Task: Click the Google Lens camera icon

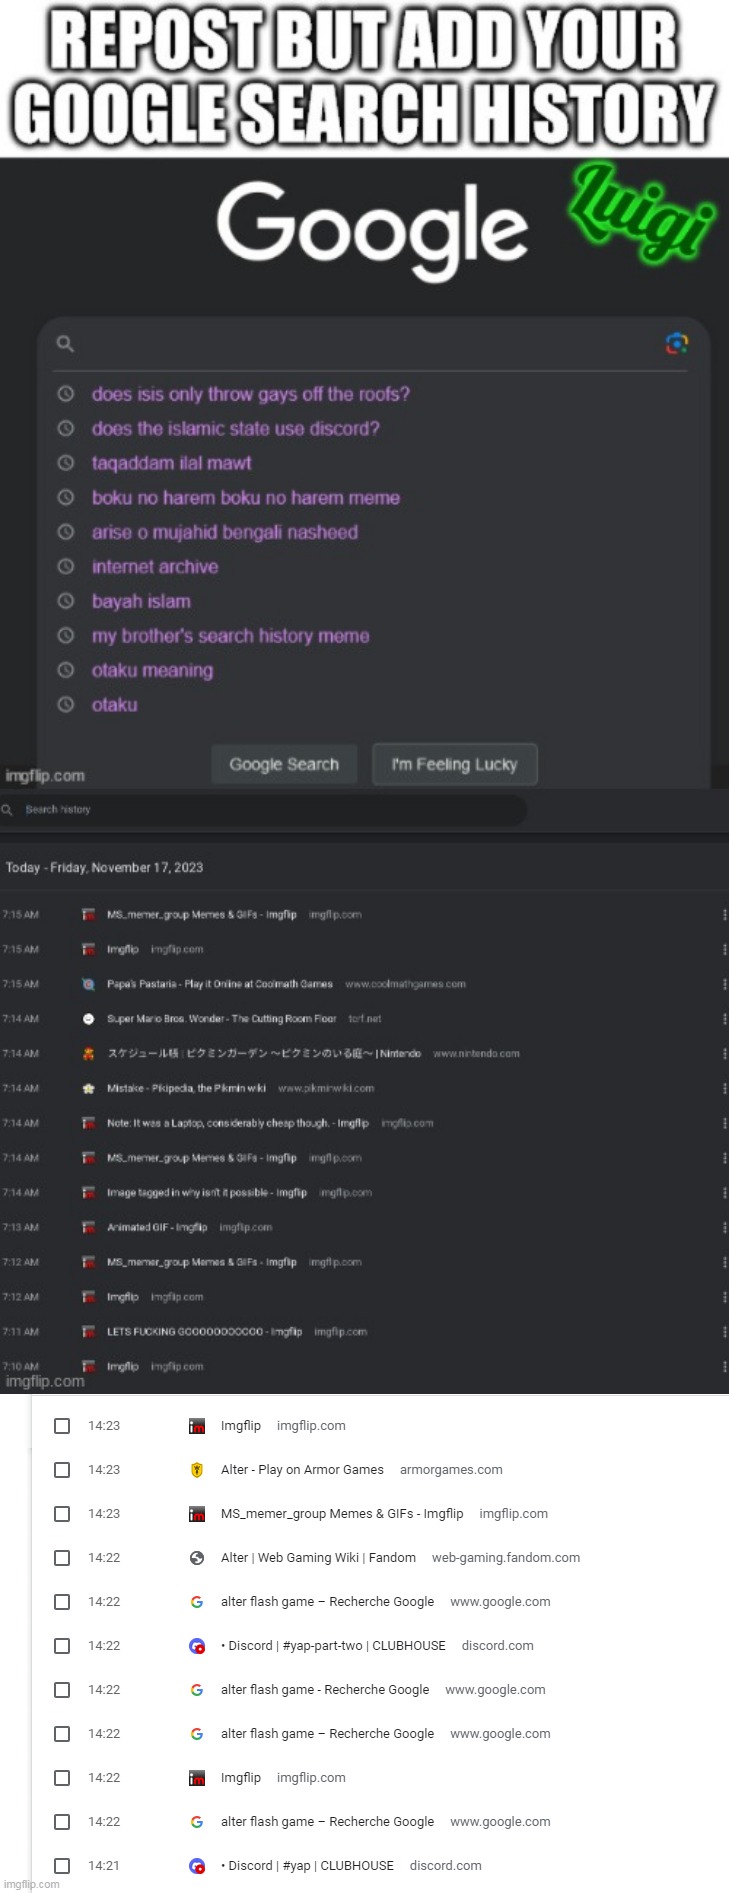Action: (x=677, y=343)
